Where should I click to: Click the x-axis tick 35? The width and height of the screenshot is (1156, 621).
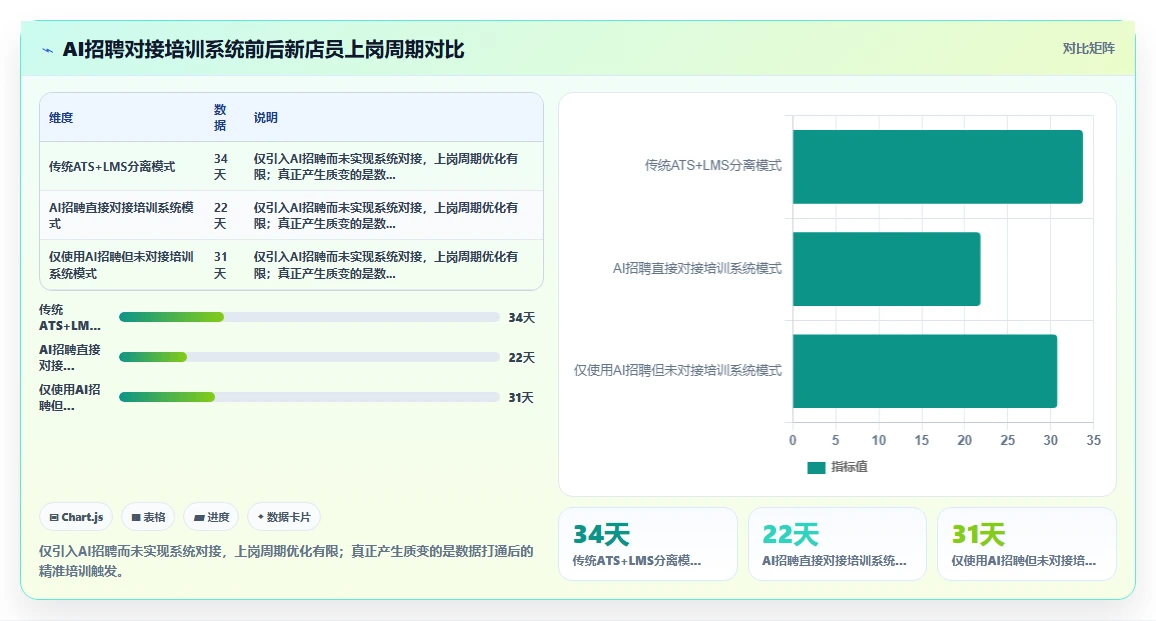pos(1093,440)
